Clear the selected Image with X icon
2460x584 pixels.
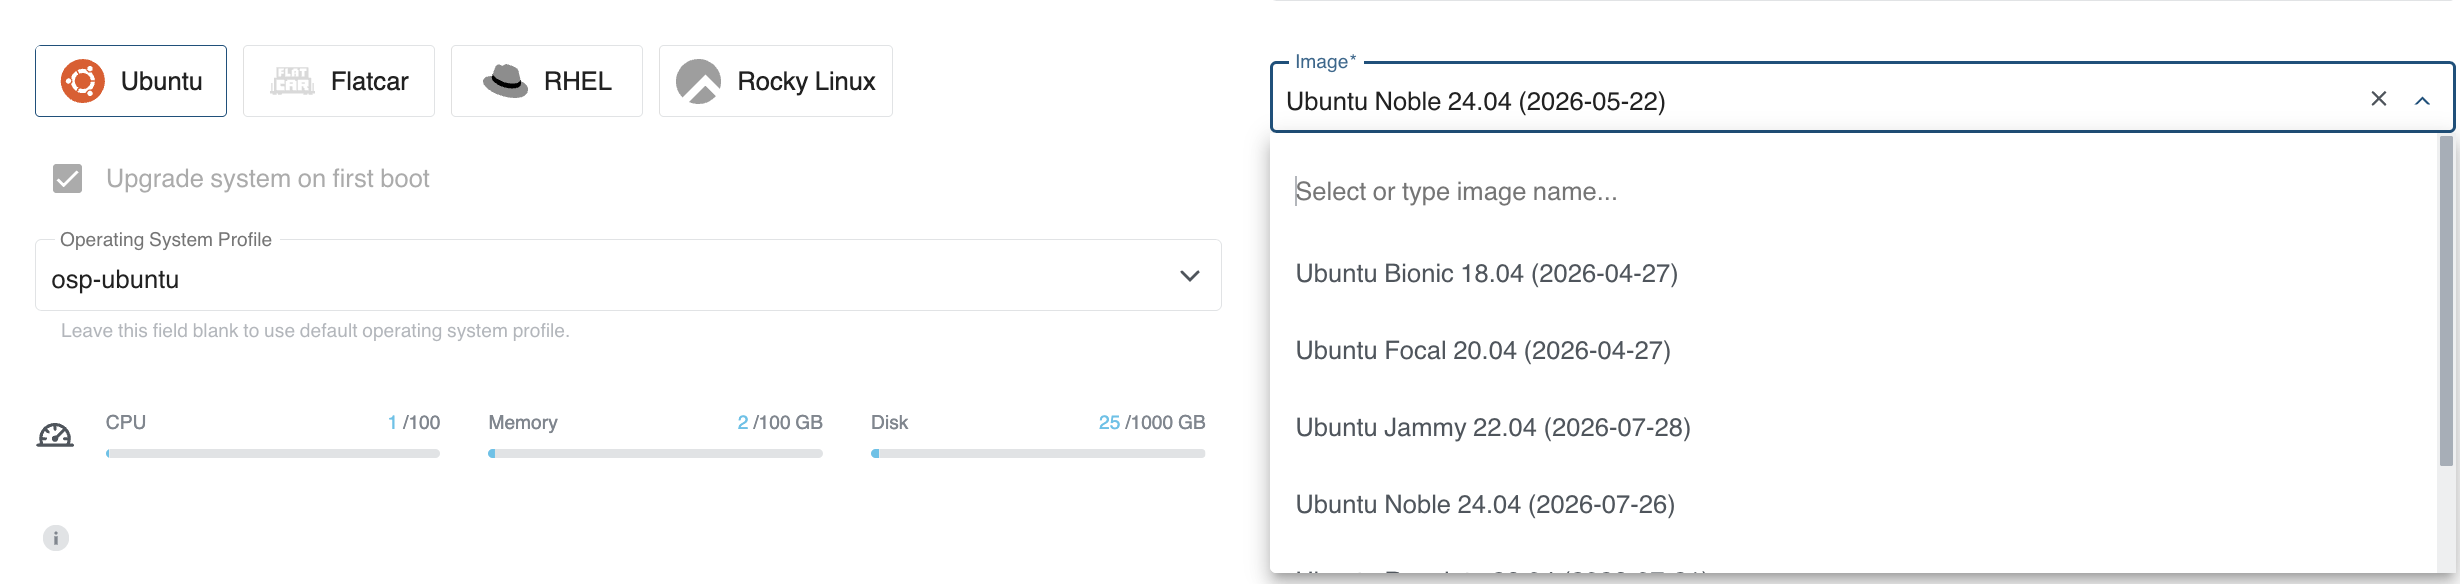(x=2379, y=98)
